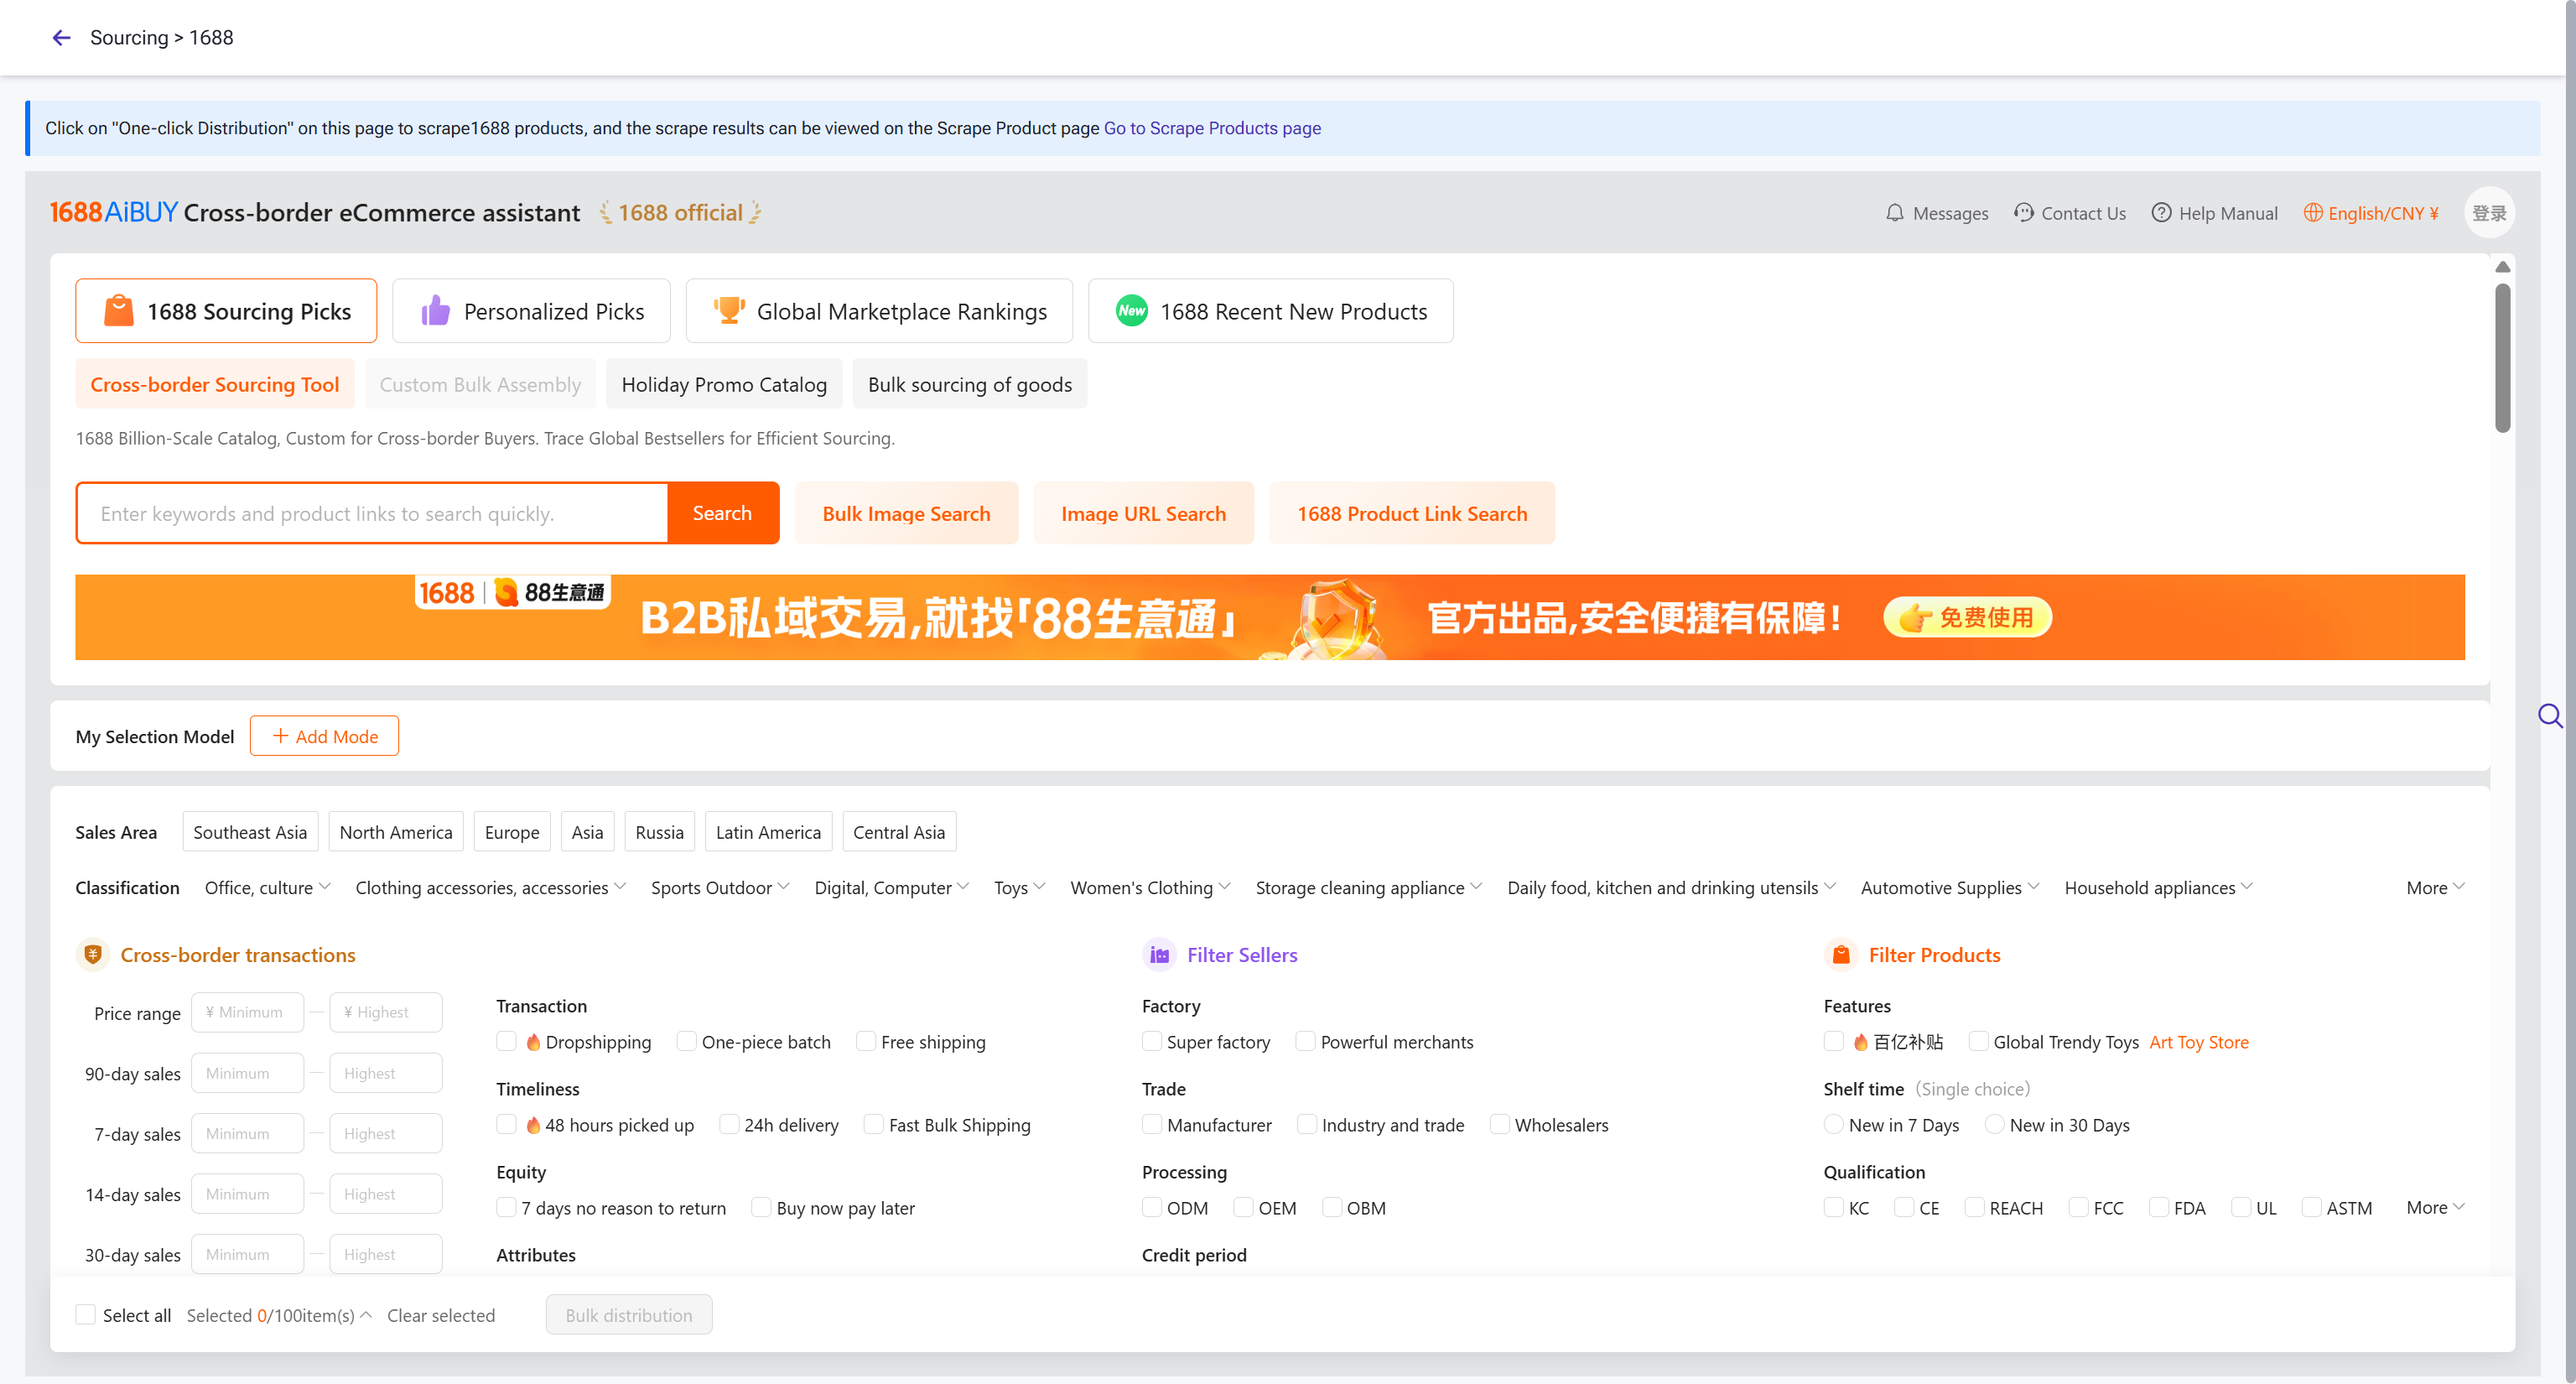Click Go to Scrape Products page link
The image size is (2576, 1384).
click(x=1212, y=128)
